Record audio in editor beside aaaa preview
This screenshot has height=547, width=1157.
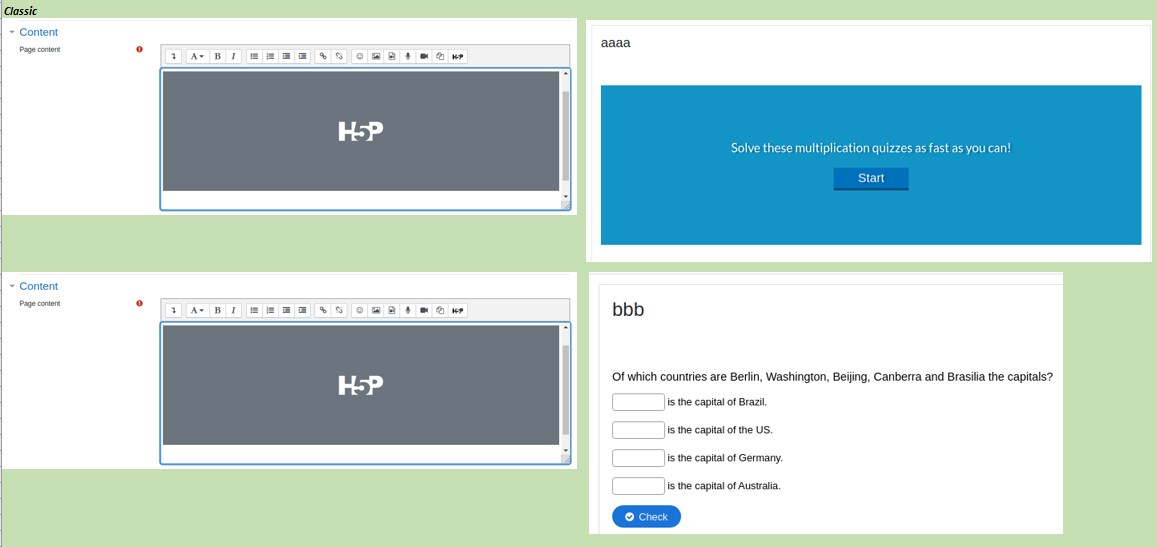coord(408,56)
